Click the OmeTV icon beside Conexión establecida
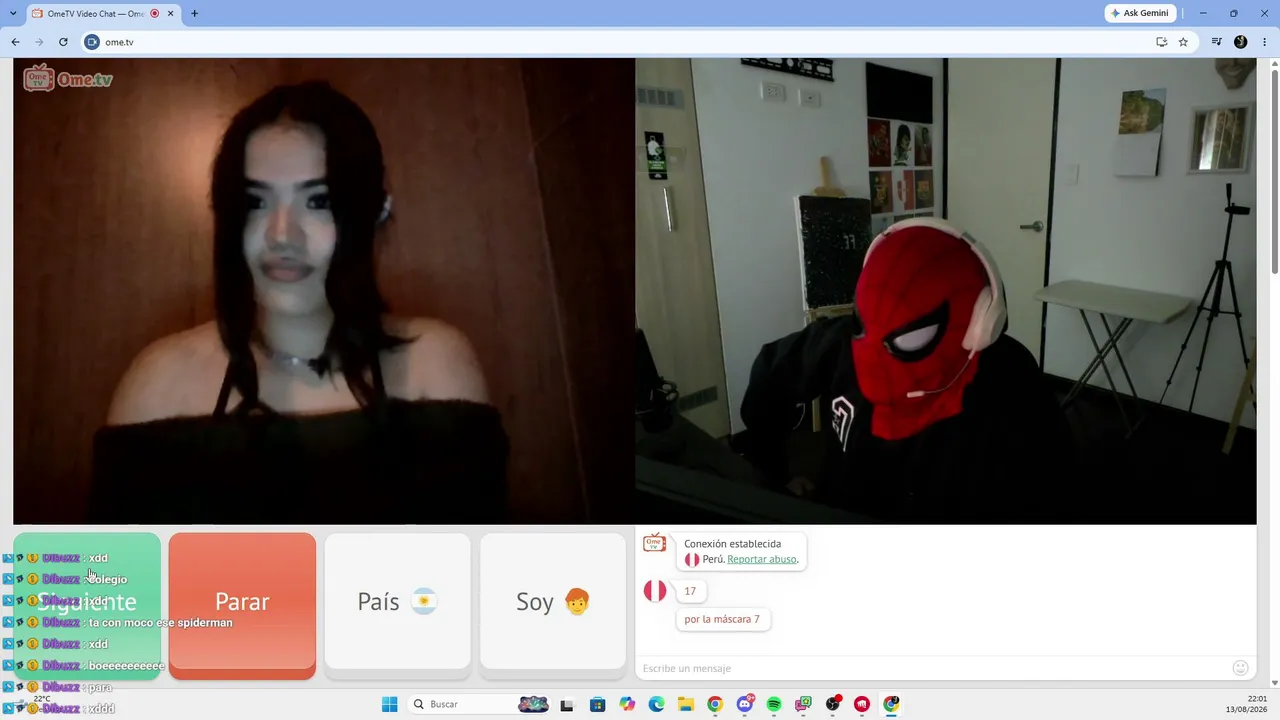The height and width of the screenshot is (720, 1280). click(x=655, y=543)
